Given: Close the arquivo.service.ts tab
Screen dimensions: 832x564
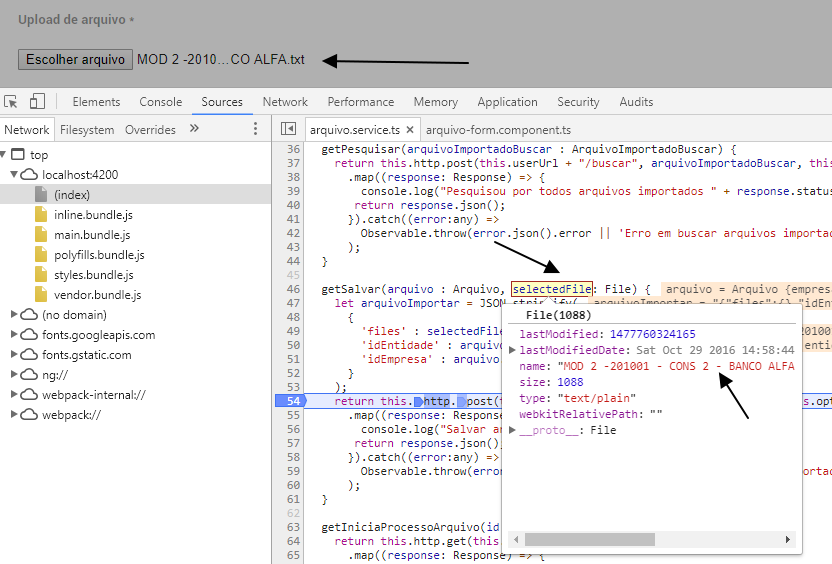Looking at the screenshot, I should [x=410, y=129].
